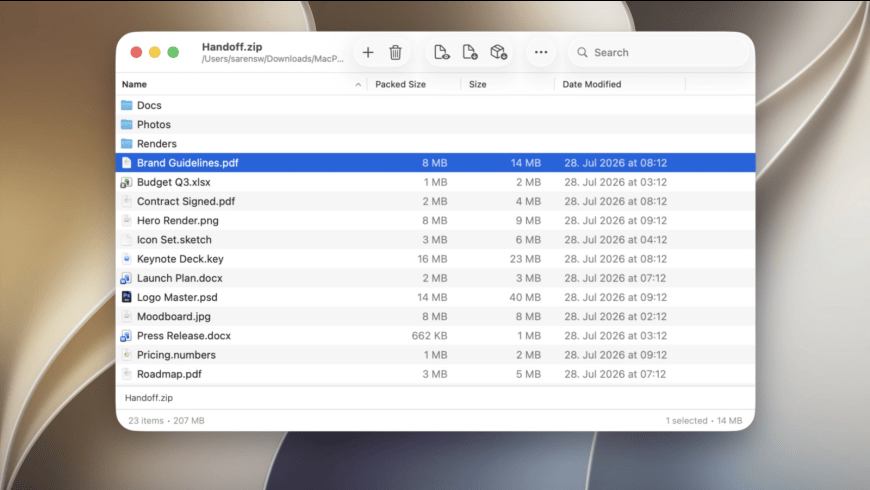Select Contract Signed.pdf file name
The width and height of the screenshot is (870, 490).
[186, 201]
